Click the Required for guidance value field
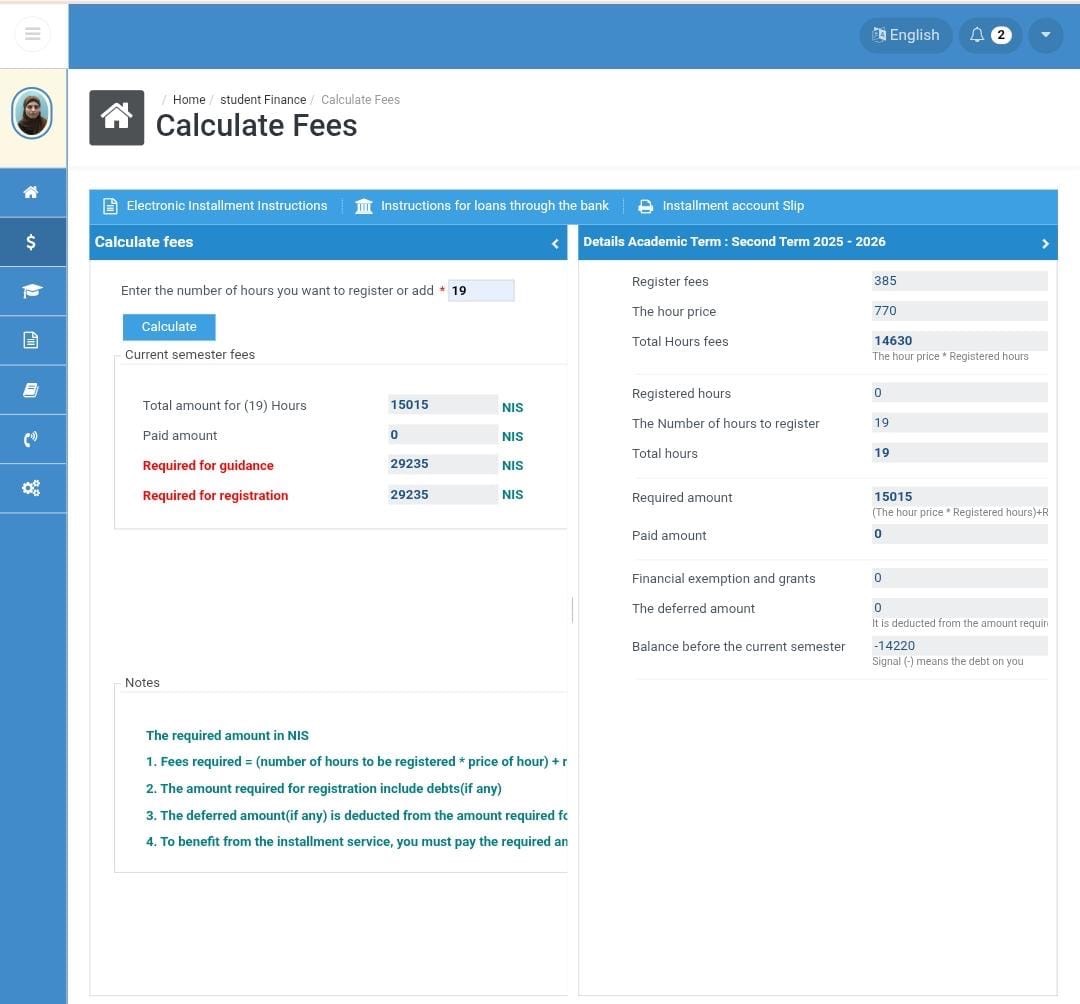This screenshot has width=1080, height=1004. pos(442,464)
